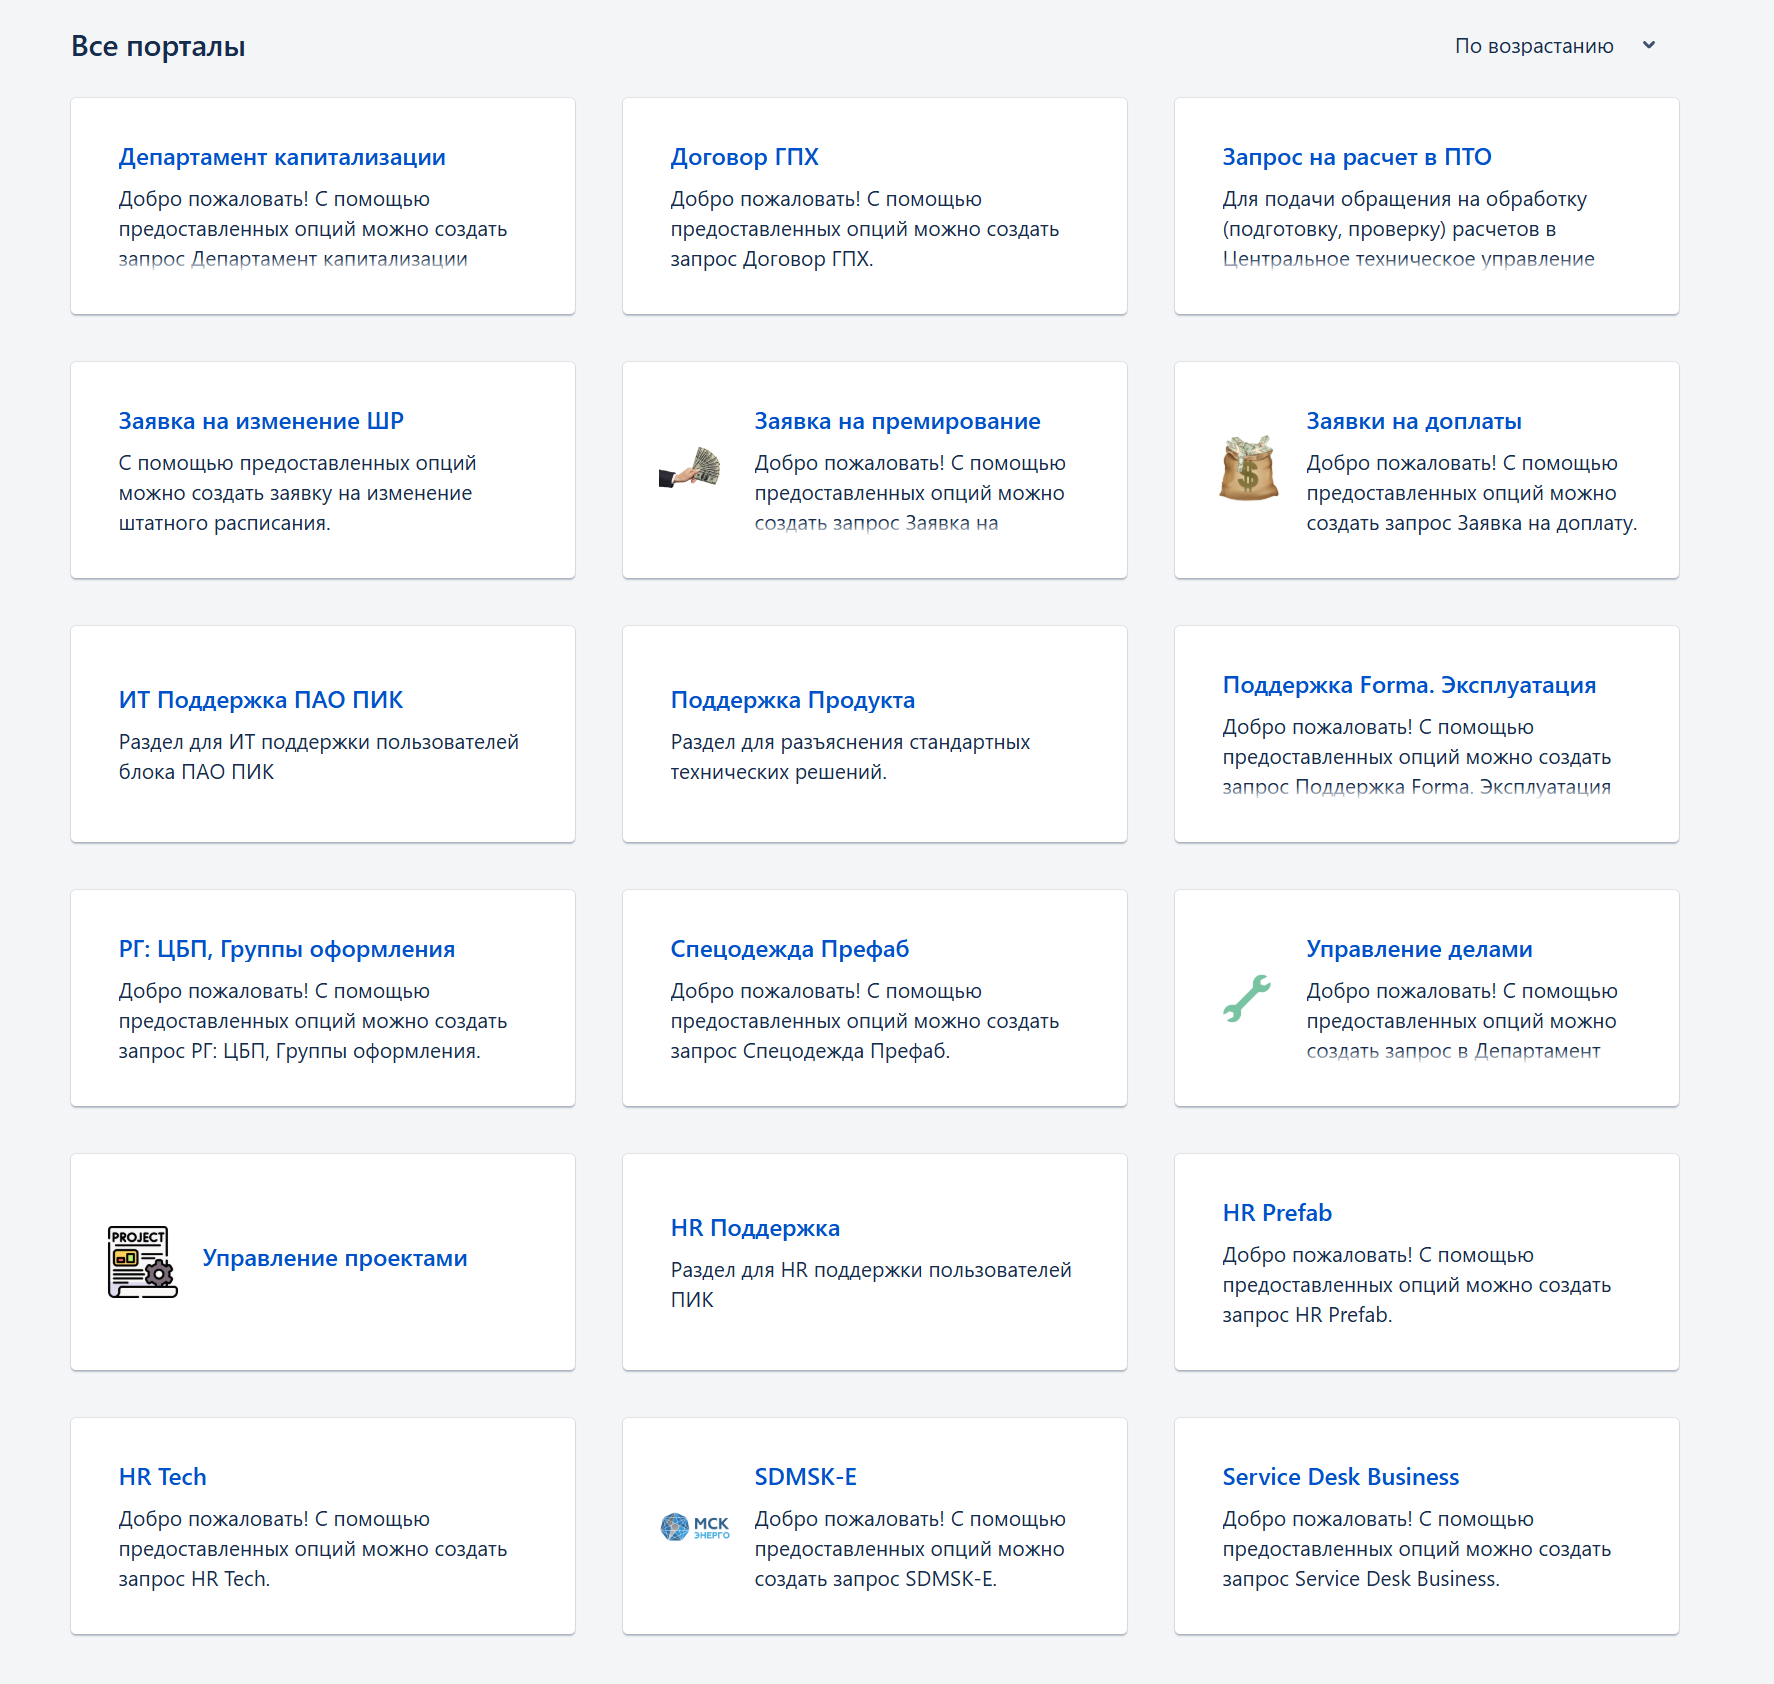Click the МСК Энерго logo
Viewport: 1774px width, 1684px height.
point(695,1527)
